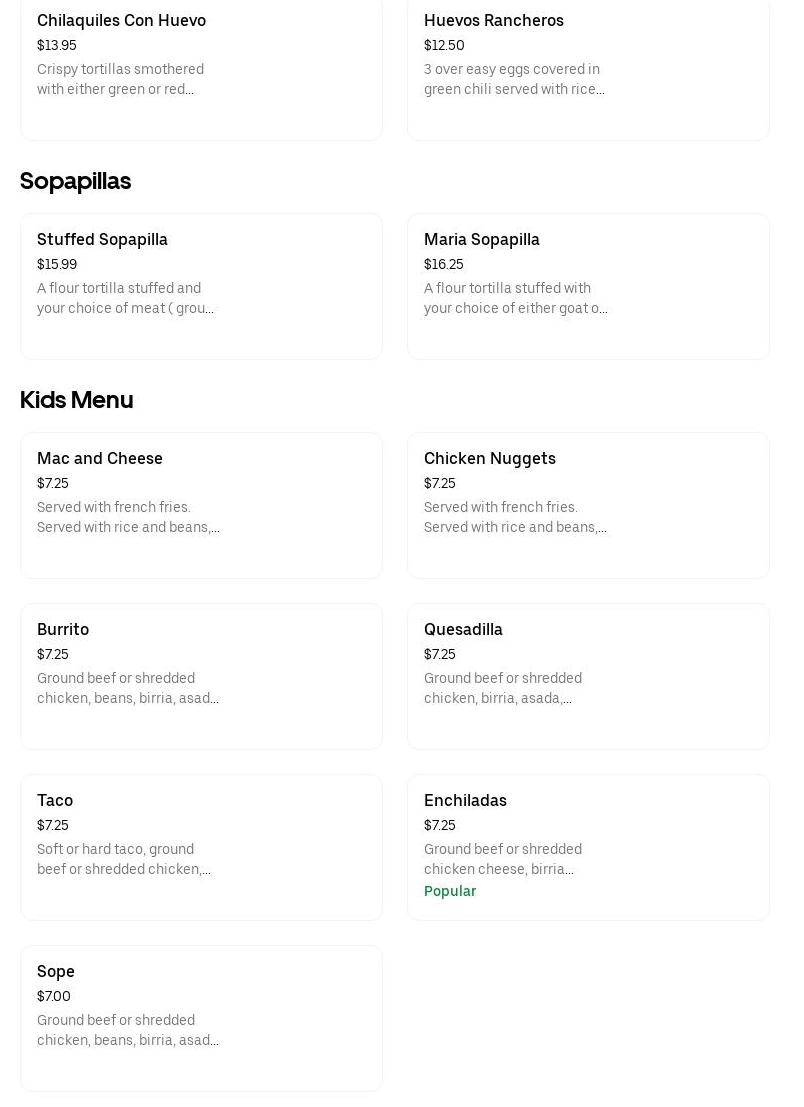Click the Sopapillas section heading
This screenshot has width=804, height=1107.
click(x=75, y=181)
